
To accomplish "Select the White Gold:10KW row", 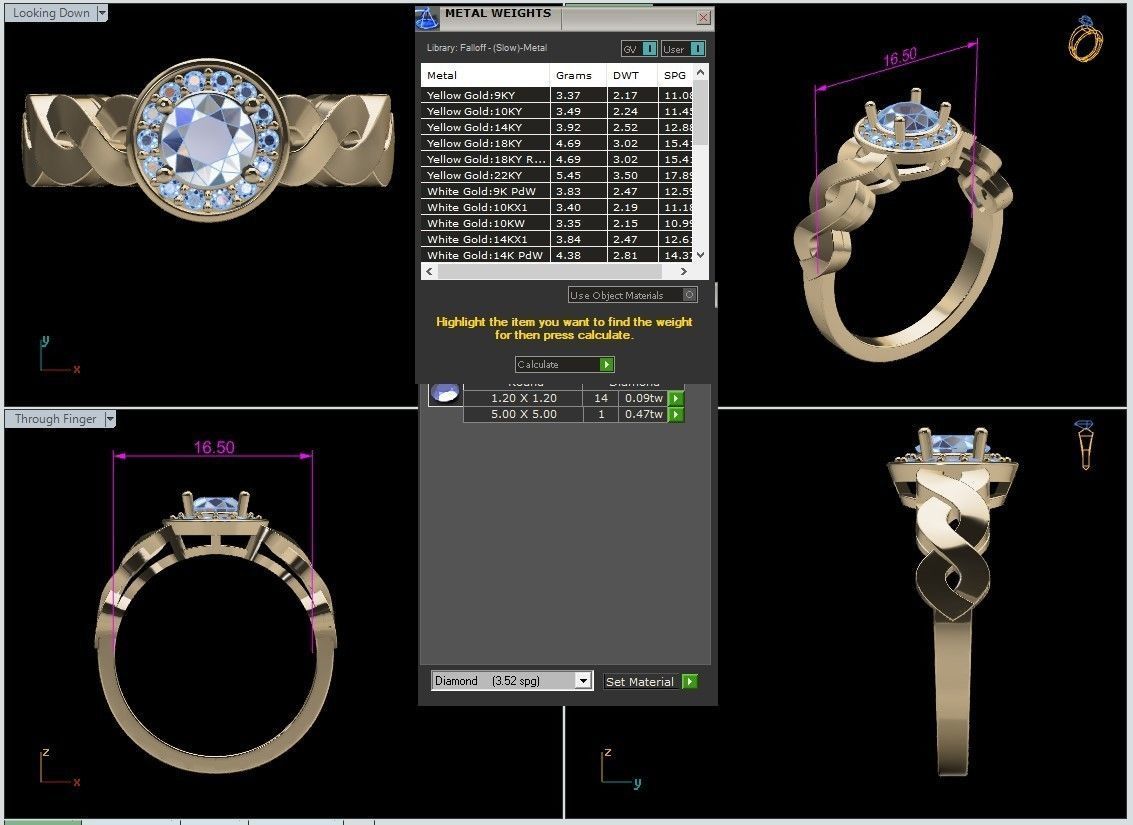I will click(556, 223).
